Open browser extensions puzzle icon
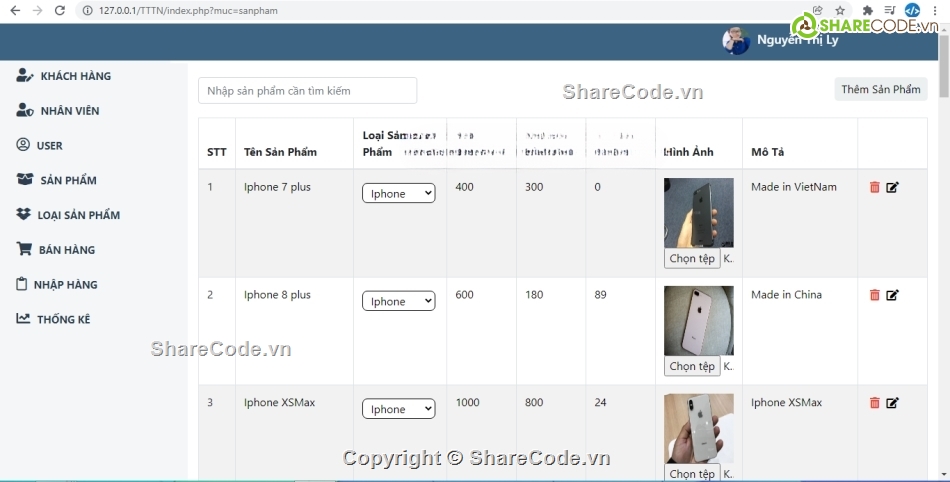 pyautogui.click(x=868, y=10)
